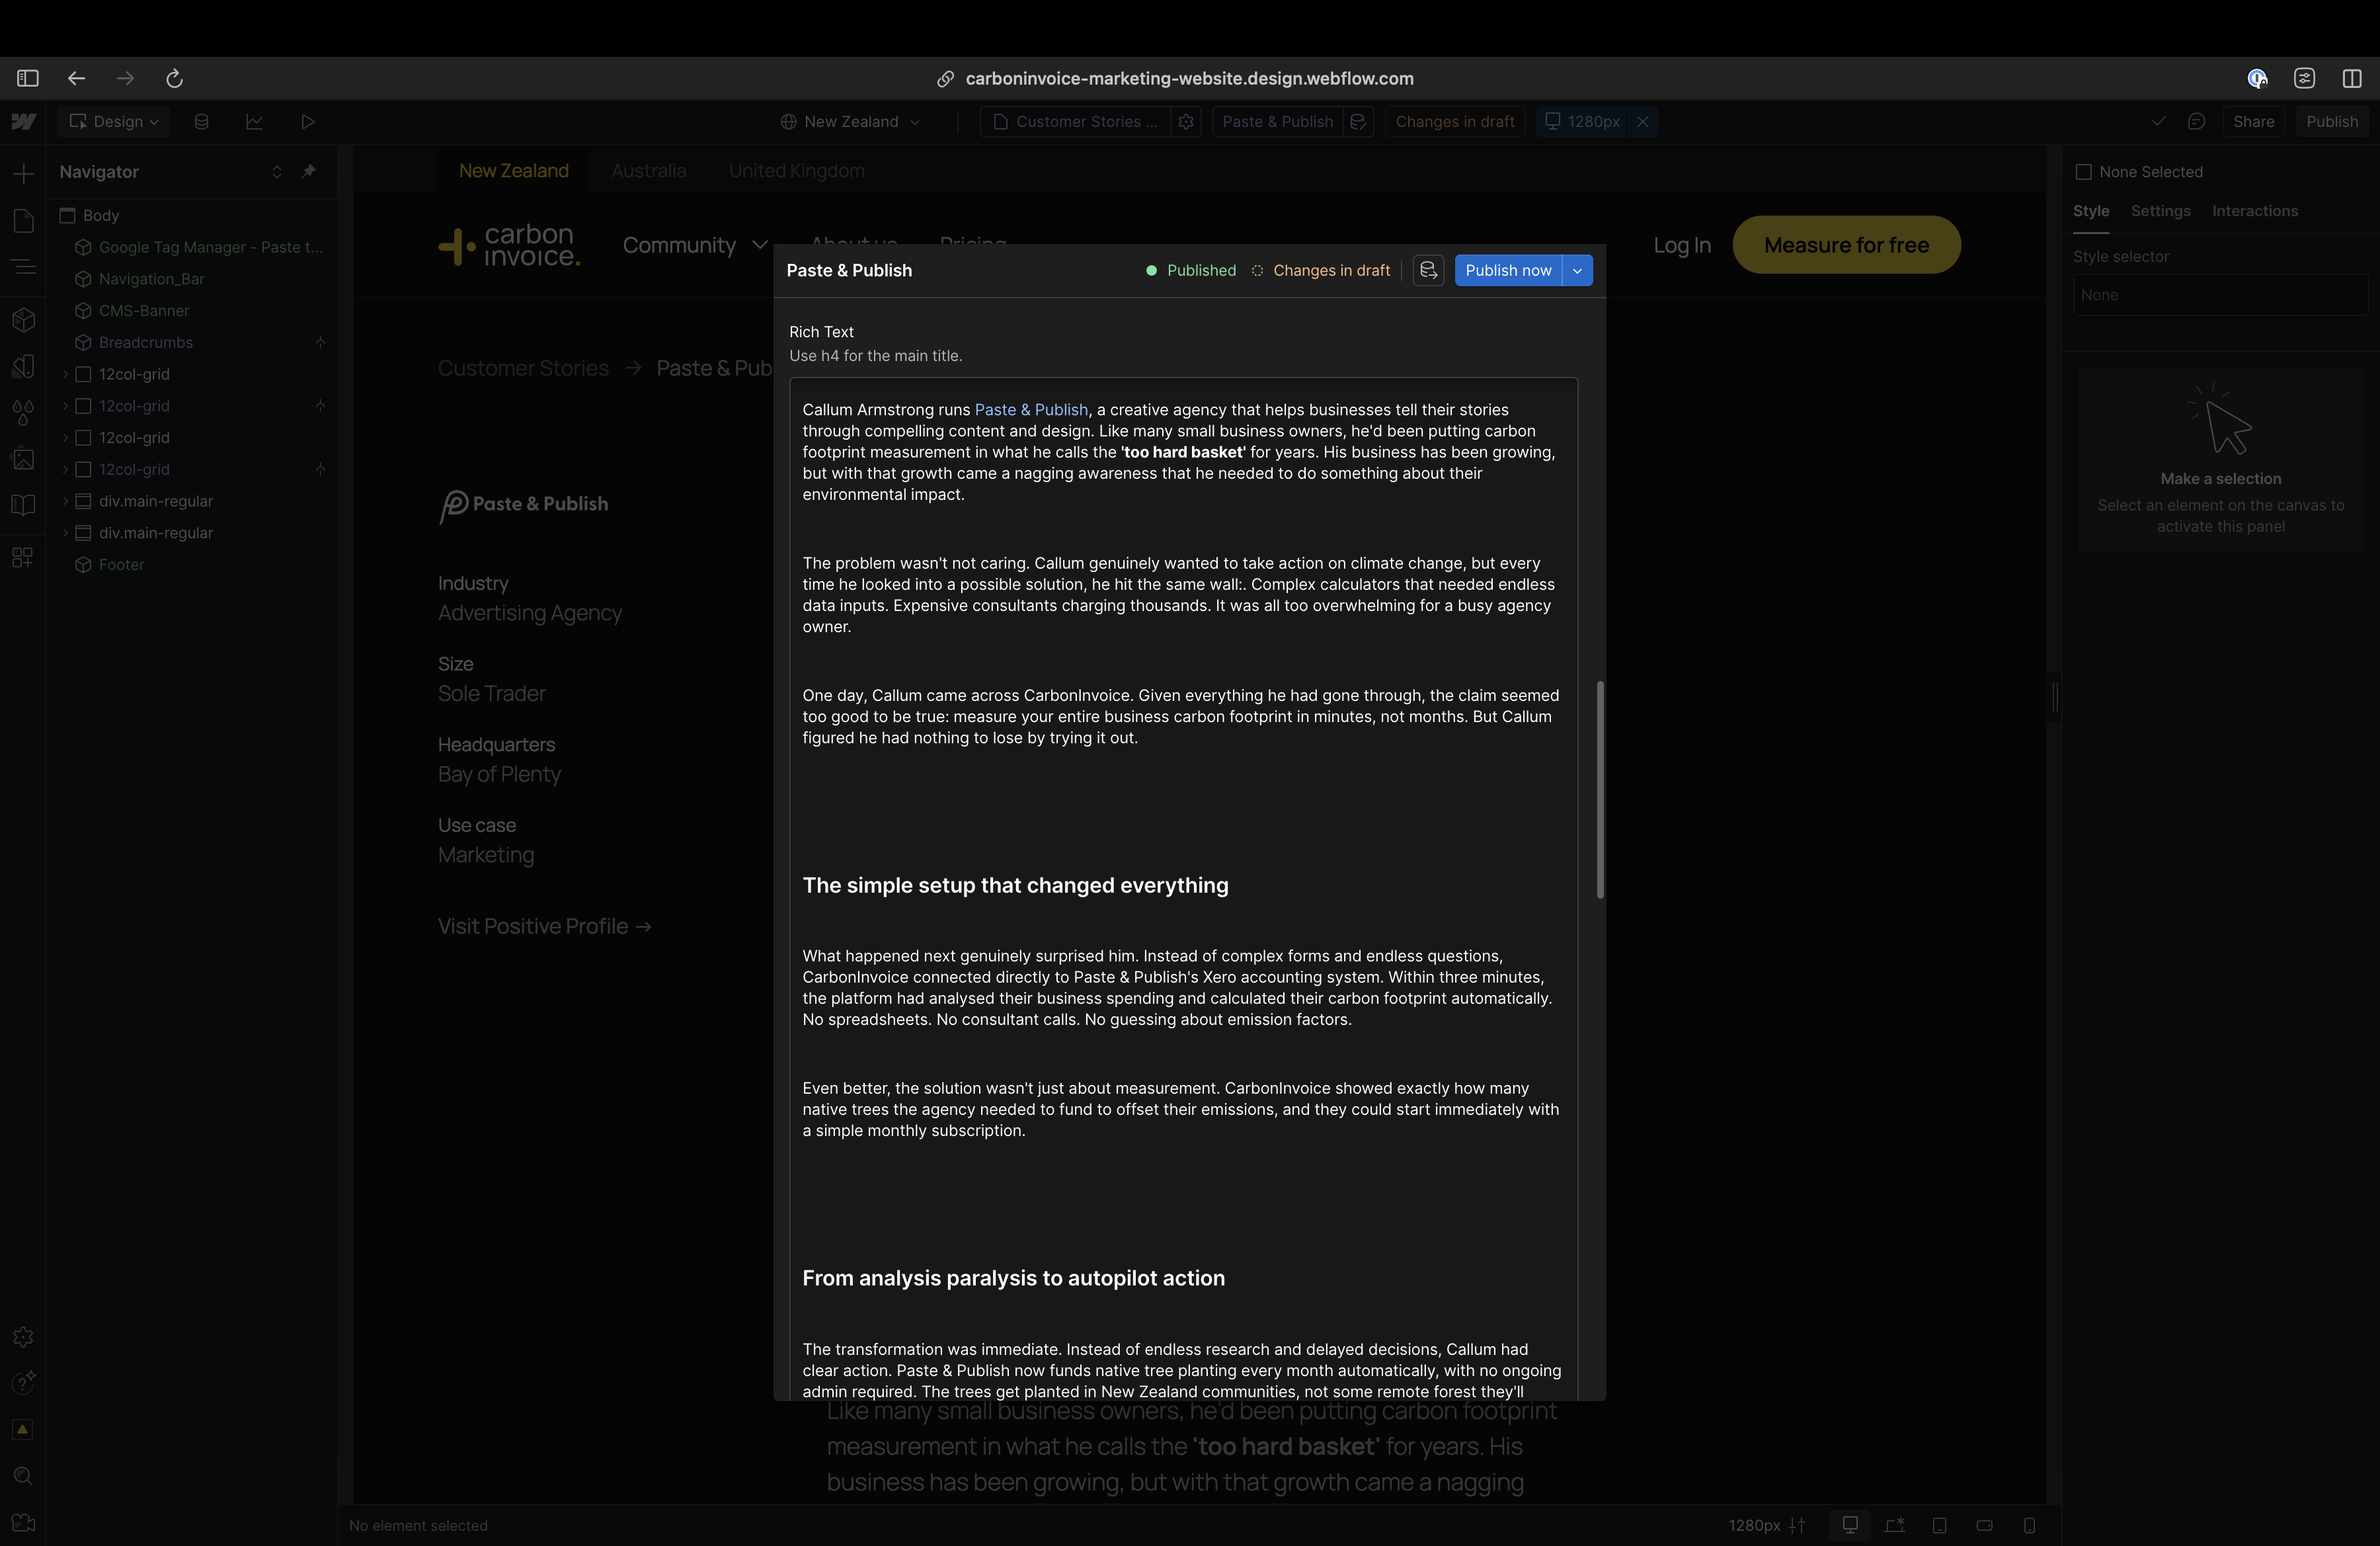Switch to laptop starred breakpoint icon
The height and width of the screenshot is (1546, 2380).
pos(1895,1525)
